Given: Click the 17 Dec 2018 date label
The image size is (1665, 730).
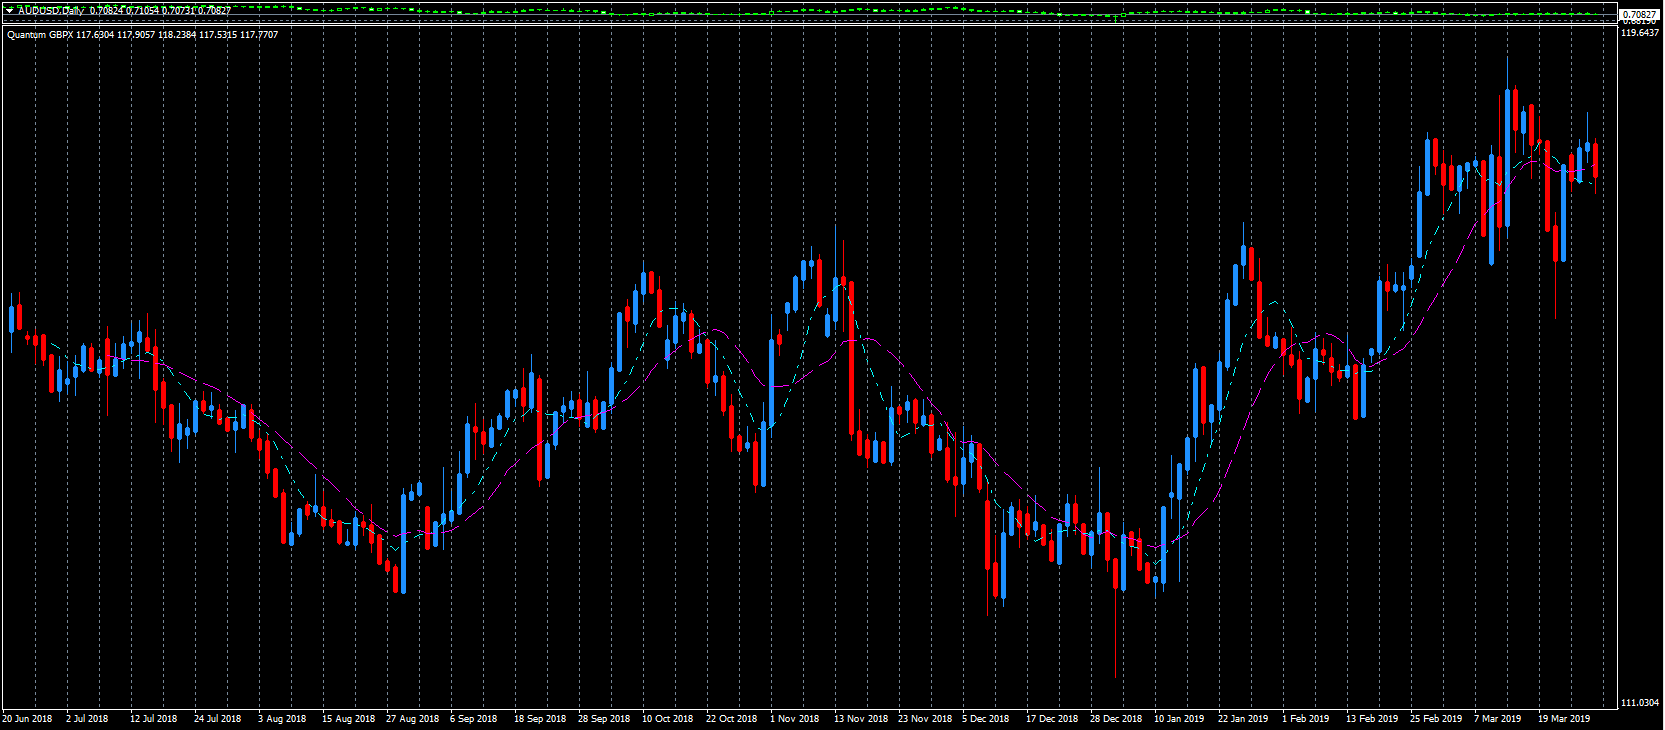Looking at the screenshot, I should pos(1052,719).
